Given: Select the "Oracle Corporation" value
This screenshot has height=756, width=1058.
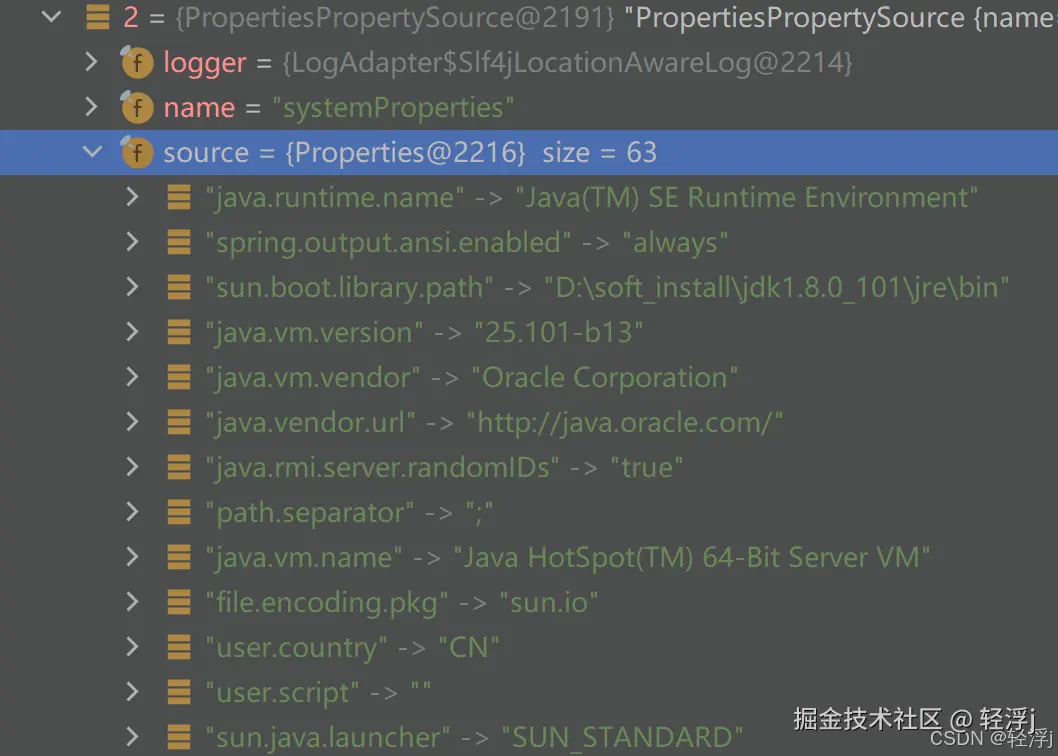Looking at the screenshot, I should pyautogui.click(x=605, y=377).
